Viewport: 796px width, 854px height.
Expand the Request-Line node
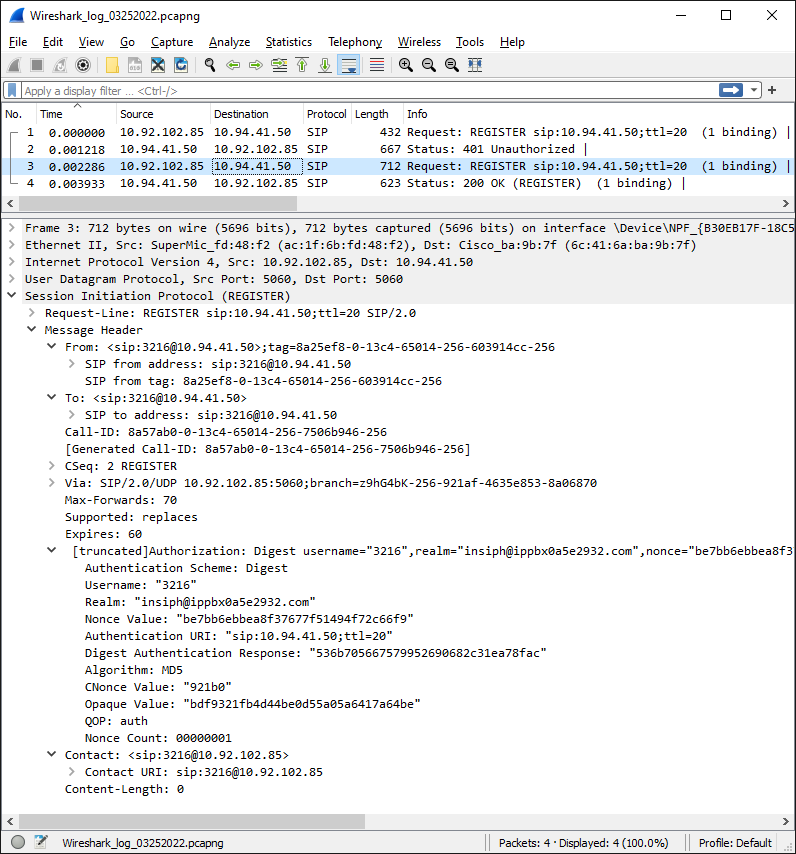coord(32,313)
